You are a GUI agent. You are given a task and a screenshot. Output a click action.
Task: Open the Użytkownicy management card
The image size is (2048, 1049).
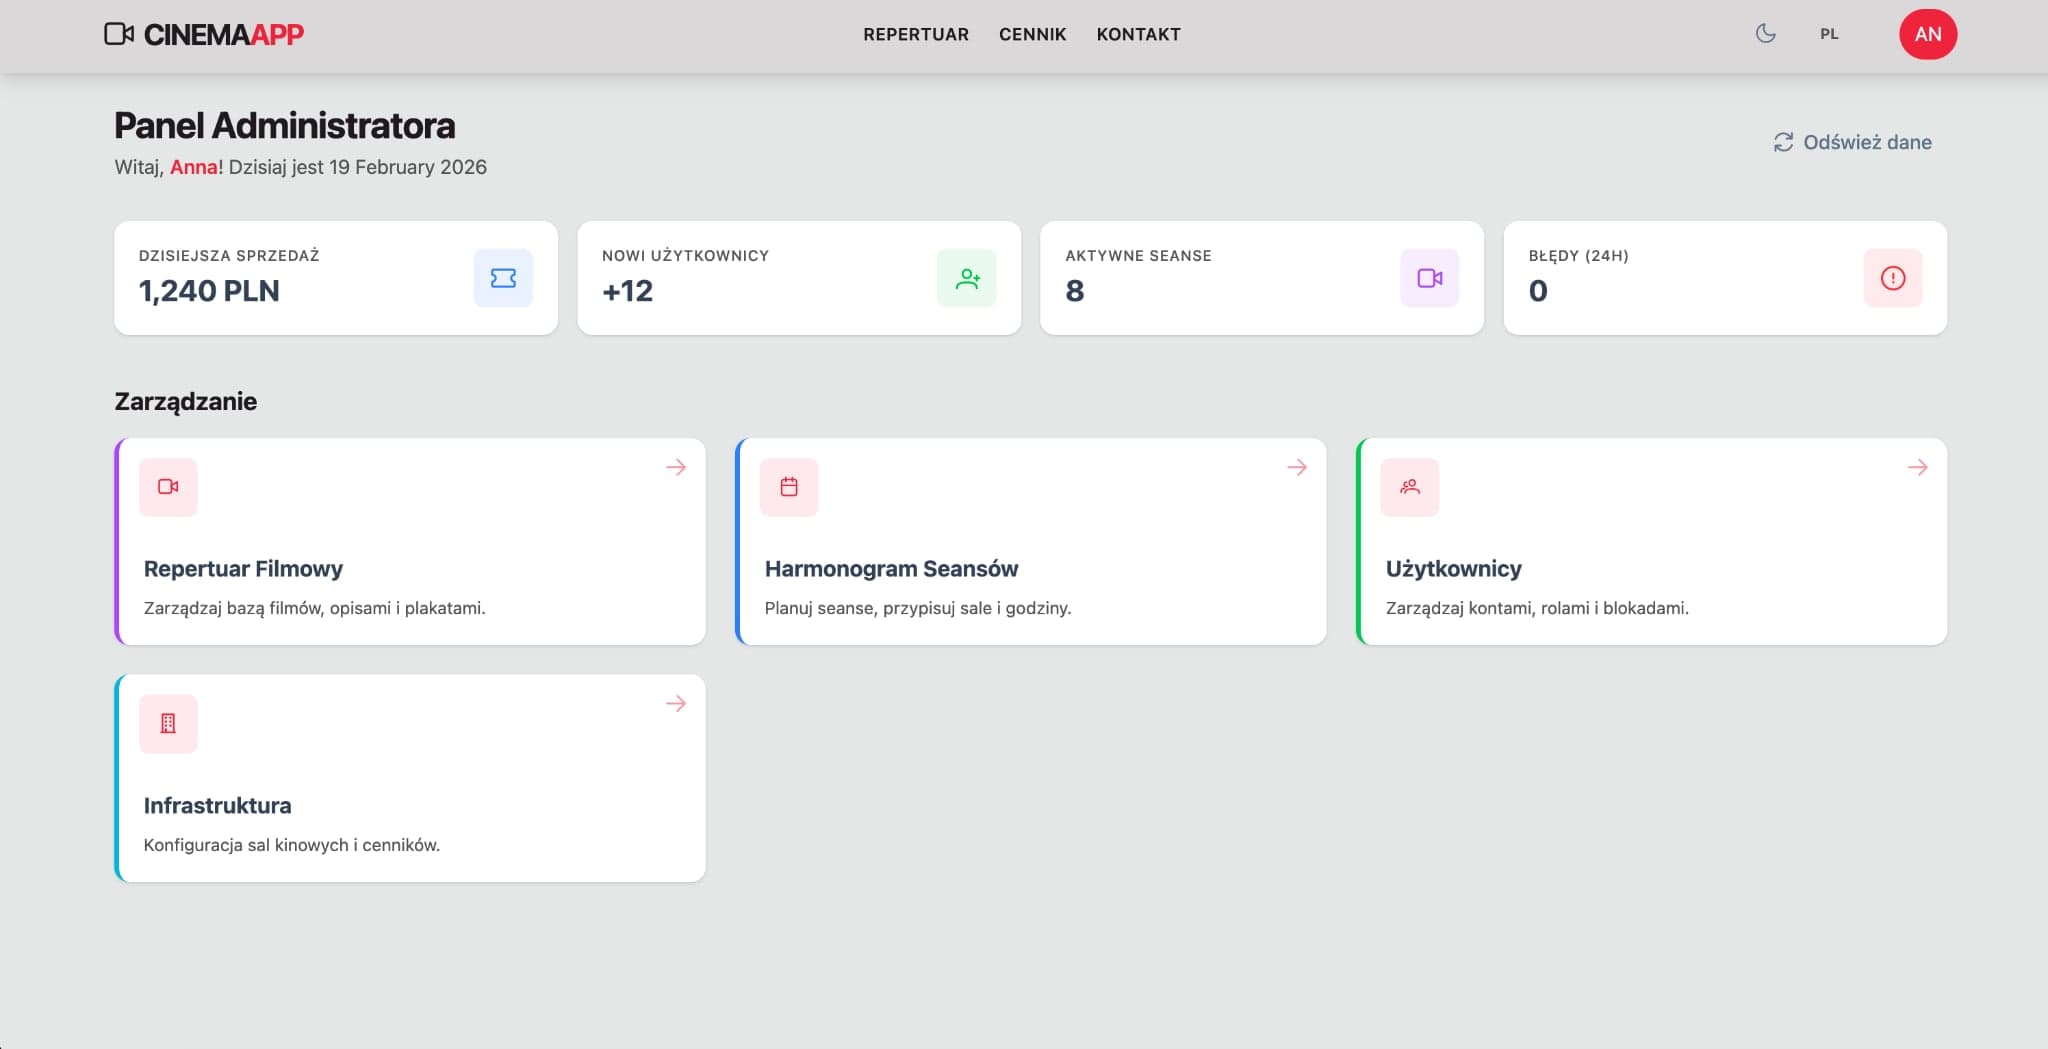(1651, 542)
